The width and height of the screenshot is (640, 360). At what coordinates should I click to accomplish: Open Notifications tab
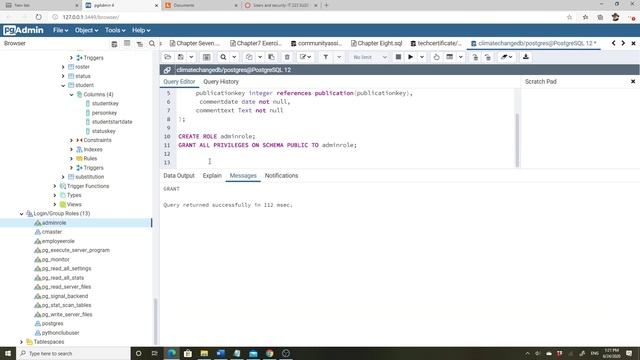point(281,176)
